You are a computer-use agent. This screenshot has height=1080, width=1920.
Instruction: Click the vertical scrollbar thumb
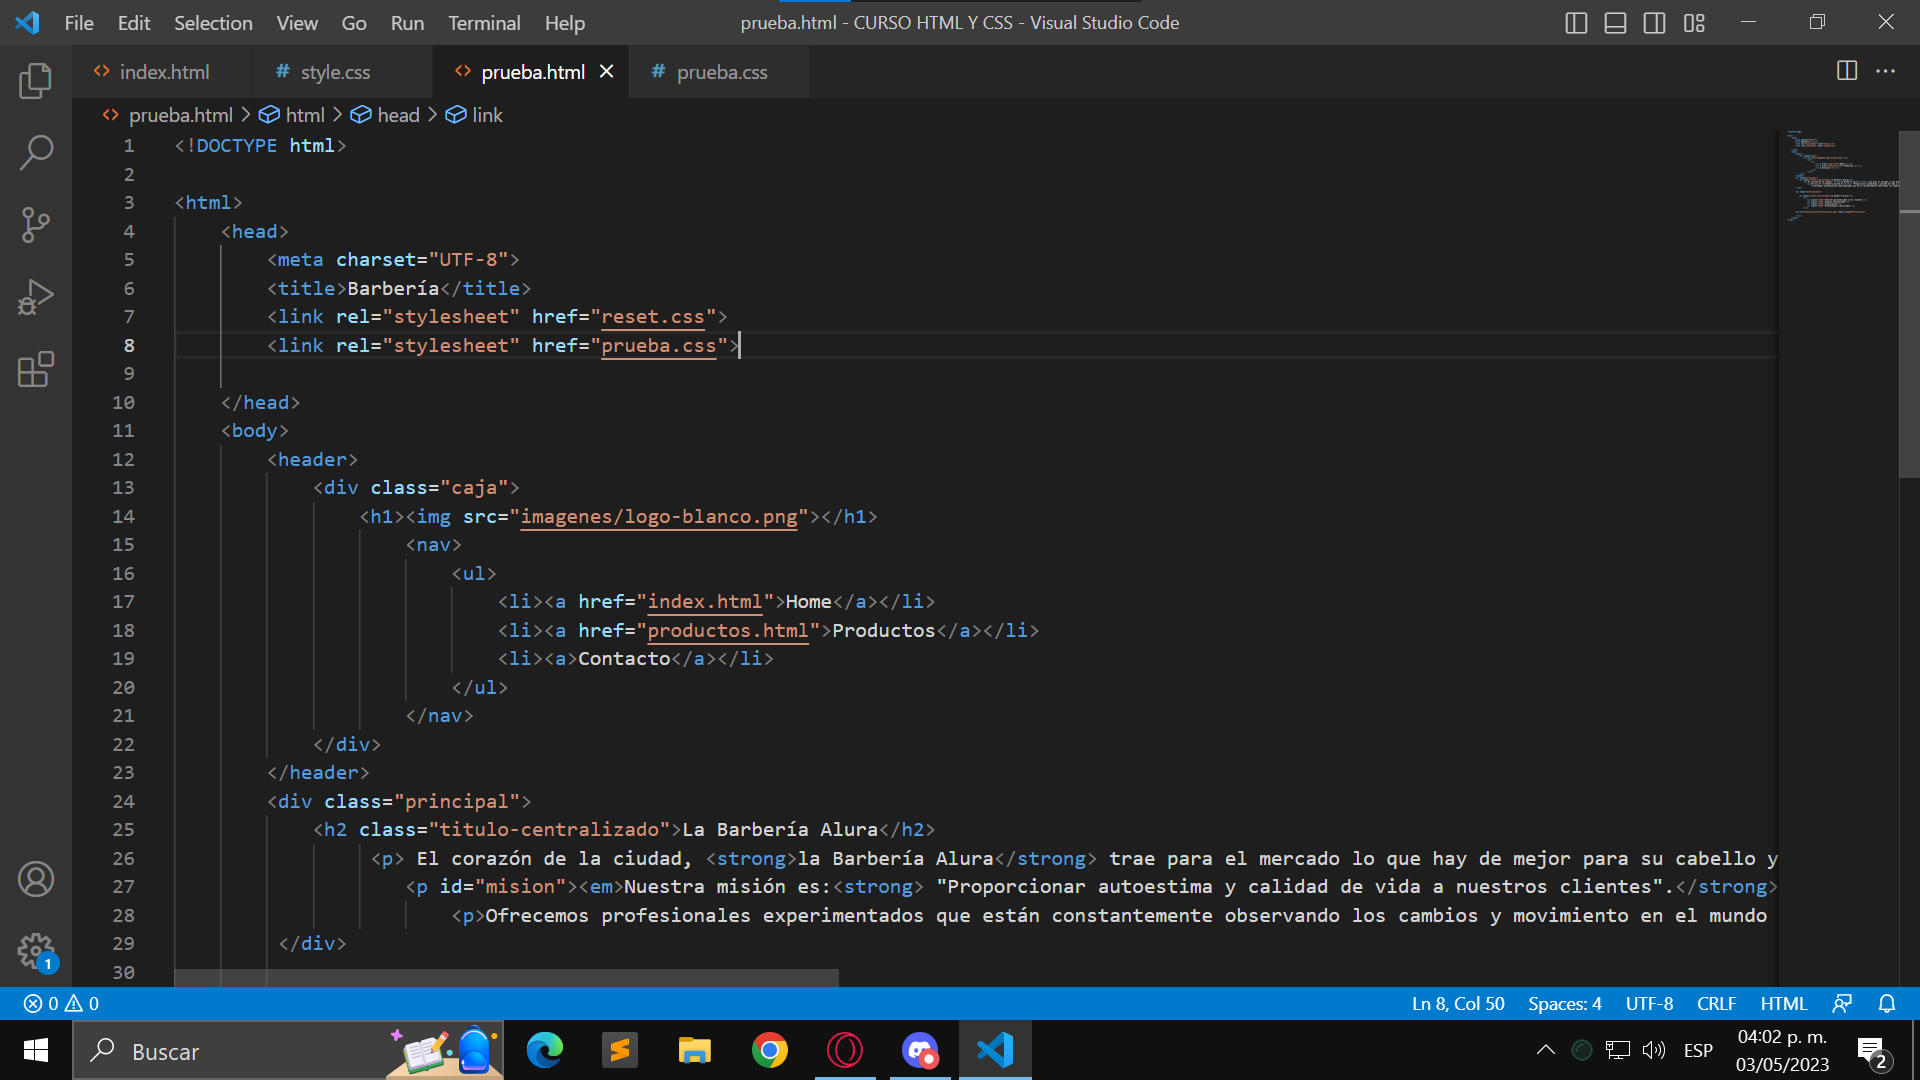1909,304
